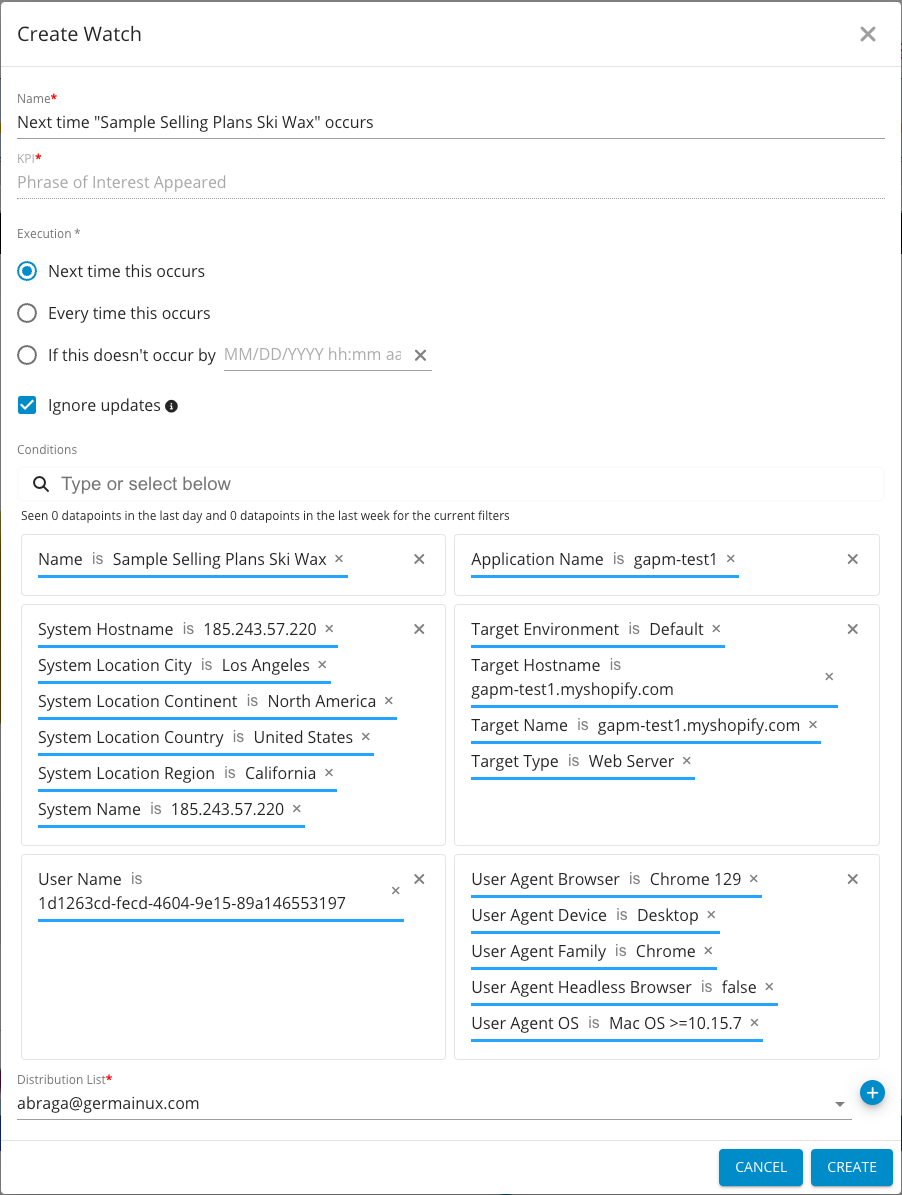
Task: Delete the System Hostname condition group
Action: (419, 629)
